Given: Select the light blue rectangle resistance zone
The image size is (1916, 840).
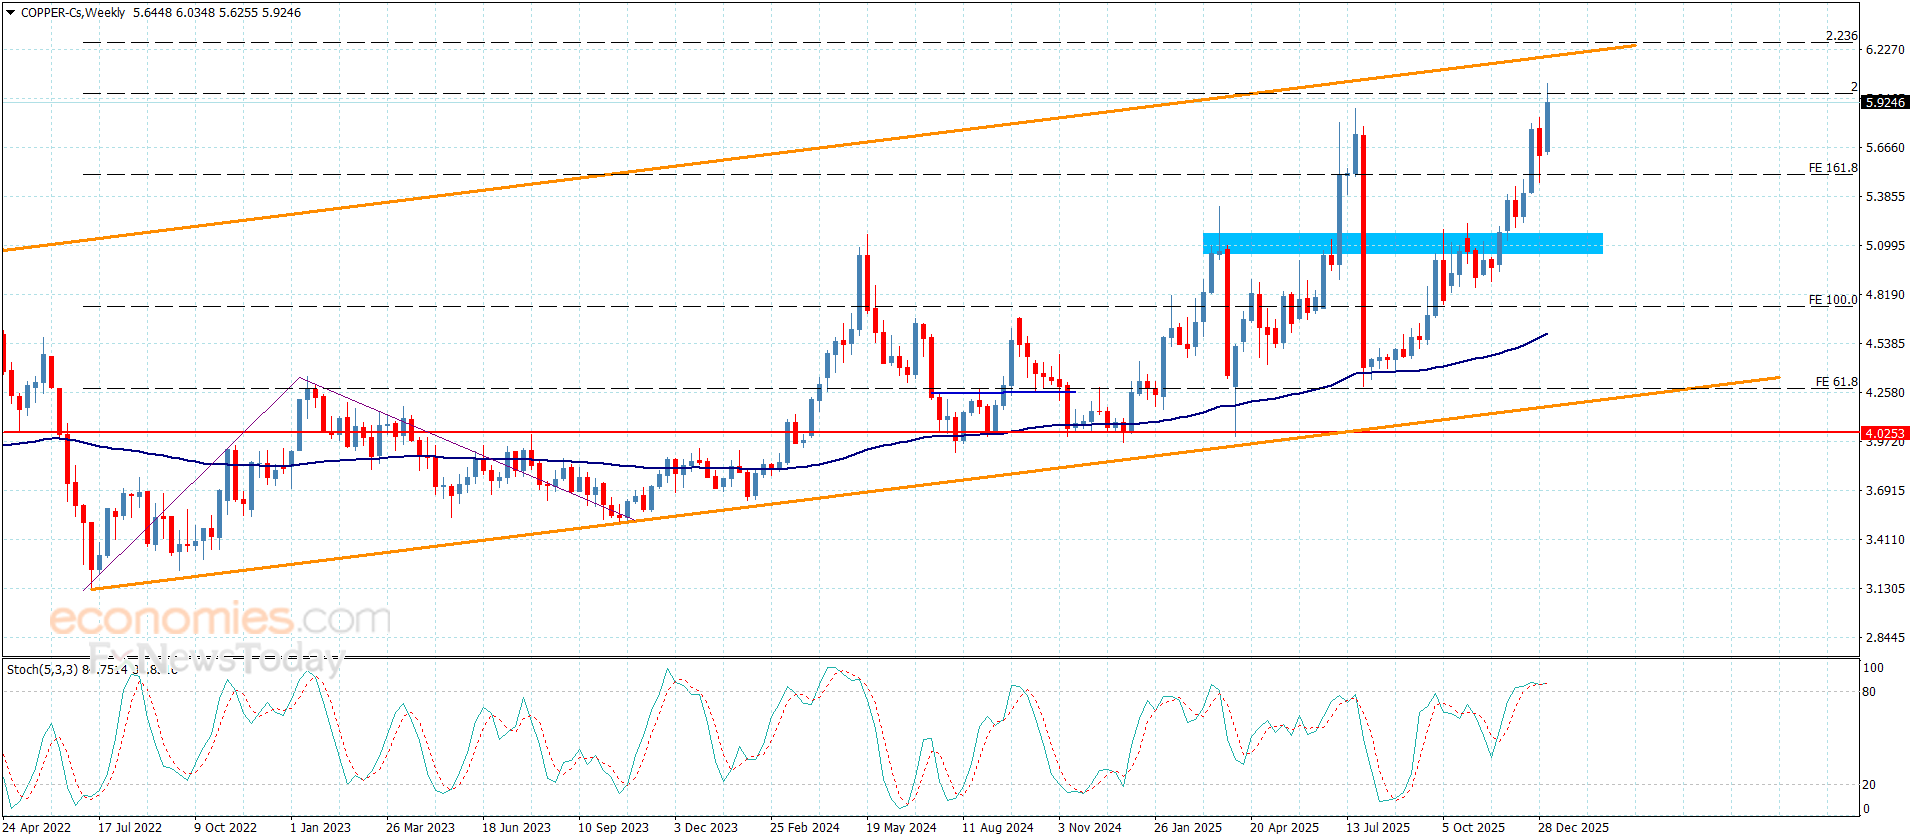Looking at the screenshot, I should click(x=1402, y=243).
